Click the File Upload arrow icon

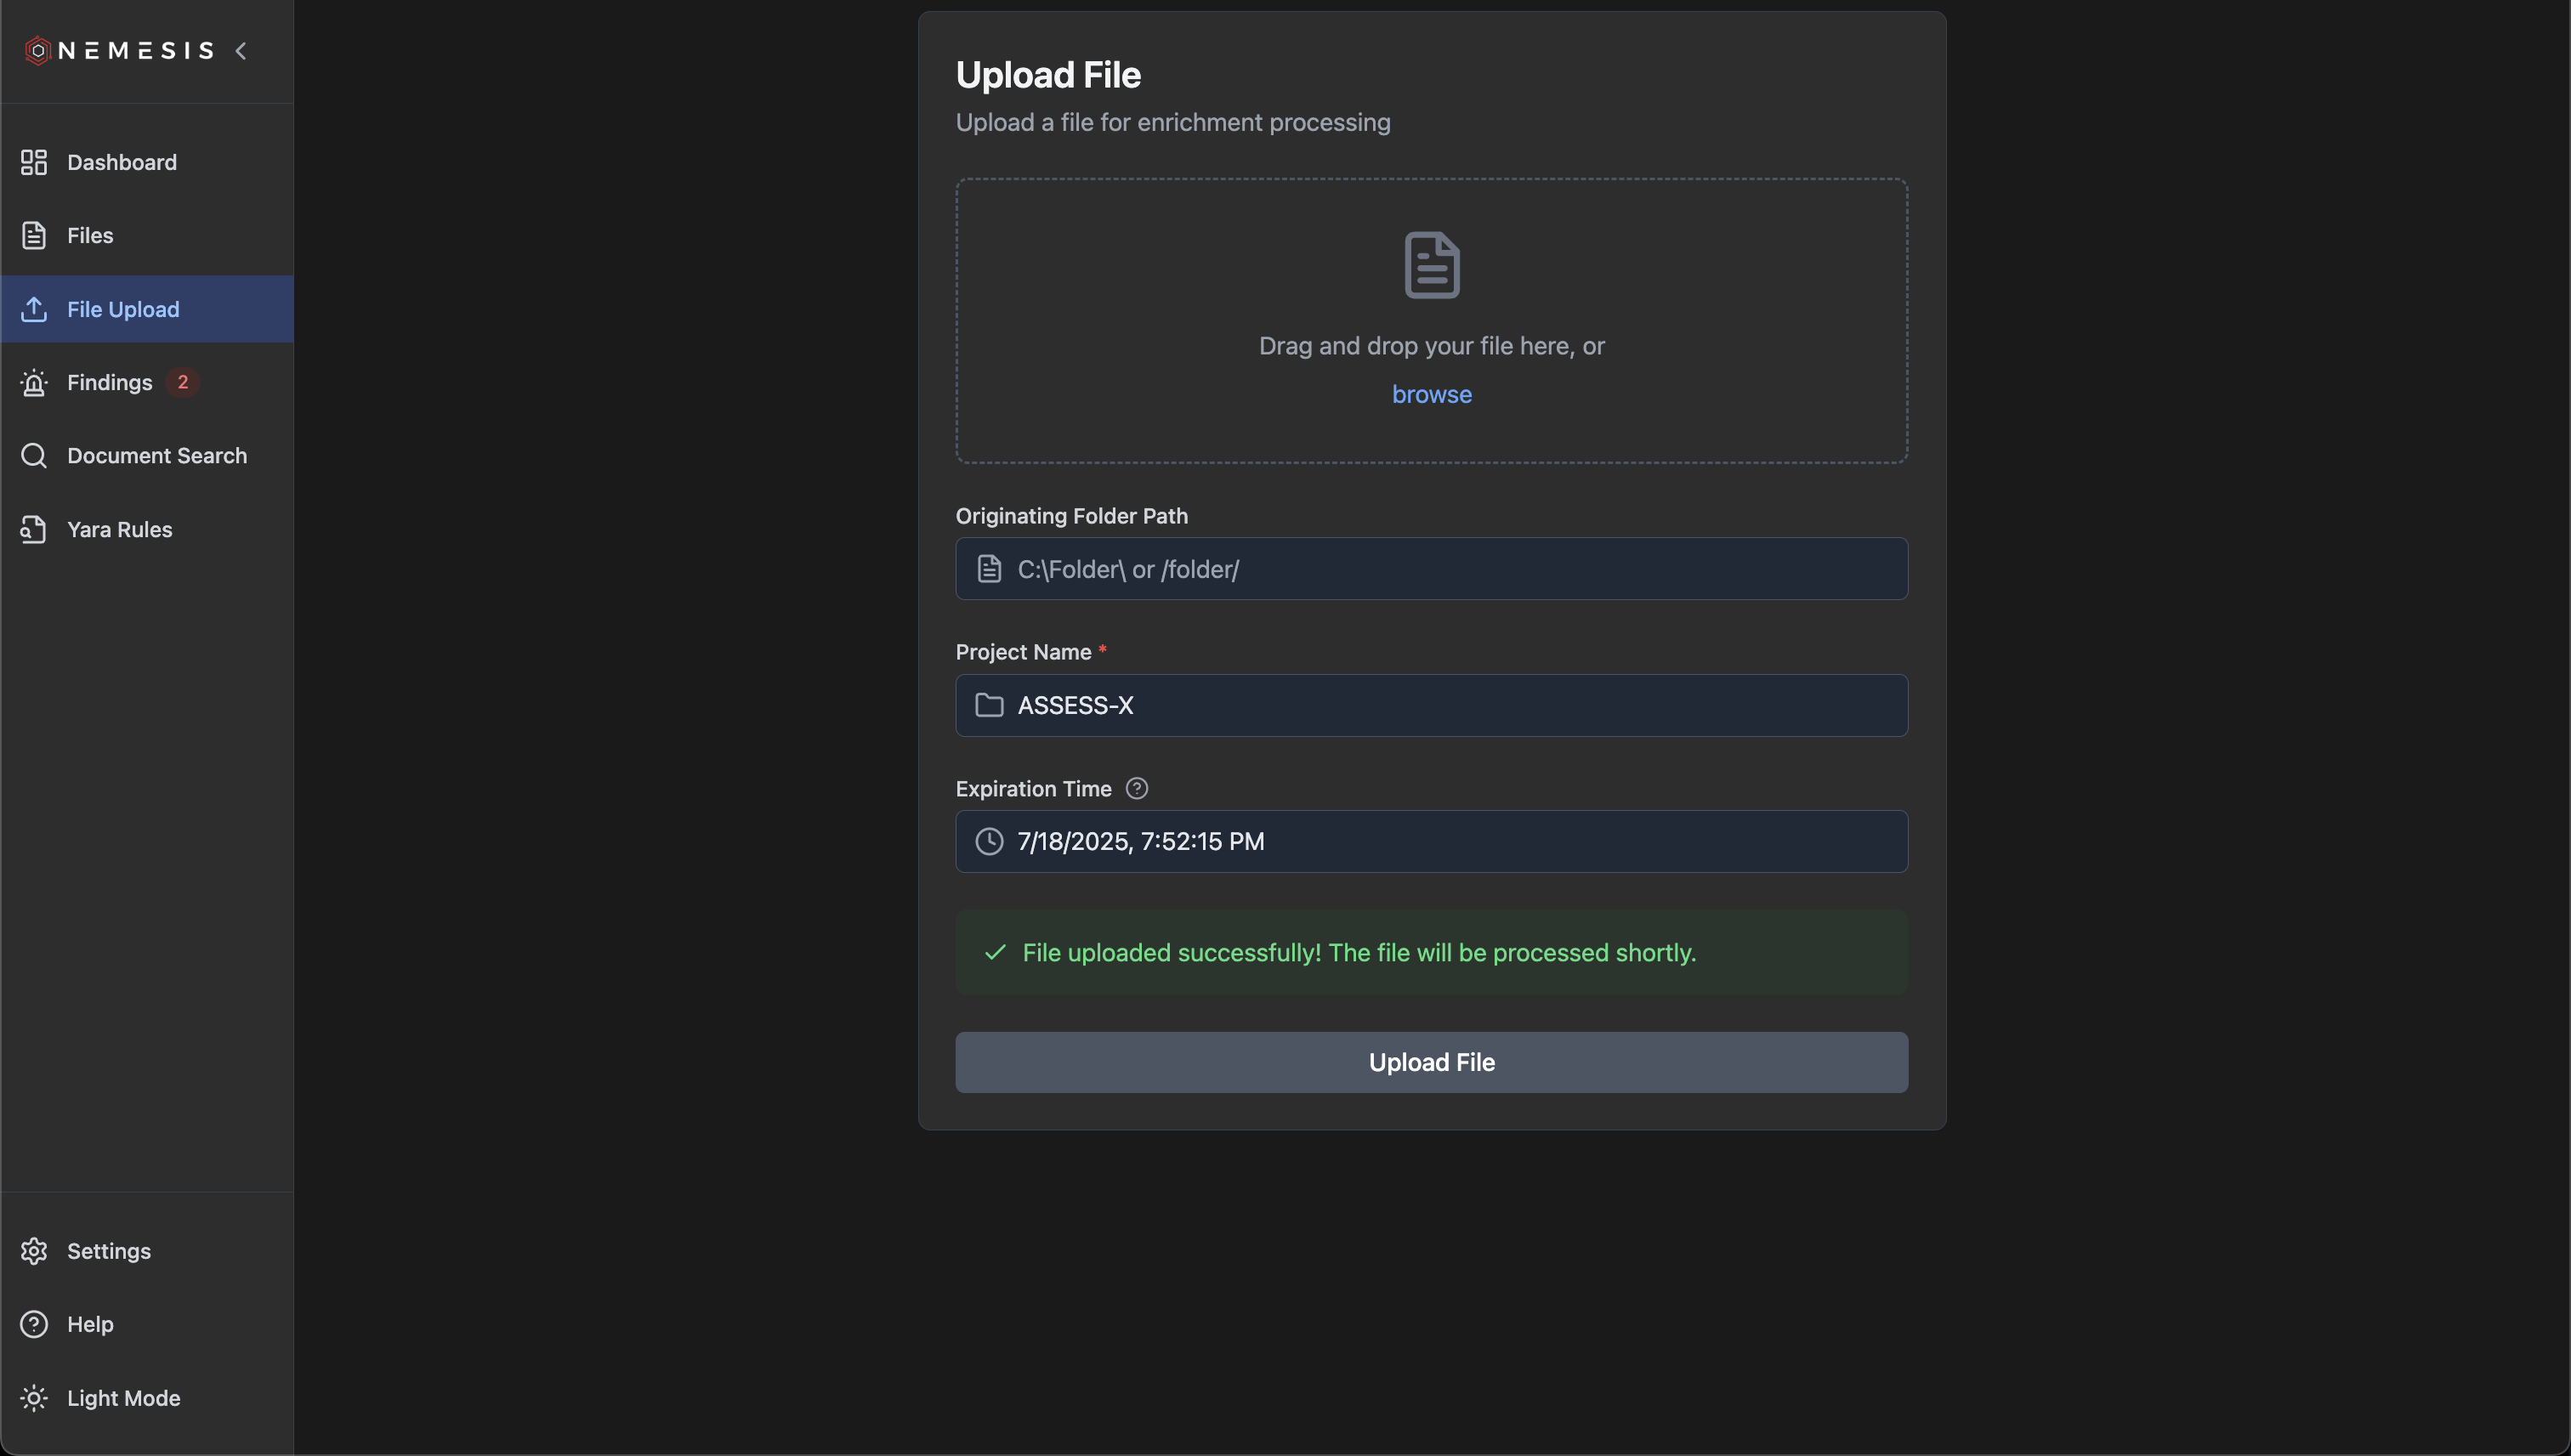pyautogui.click(x=34, y=309)
